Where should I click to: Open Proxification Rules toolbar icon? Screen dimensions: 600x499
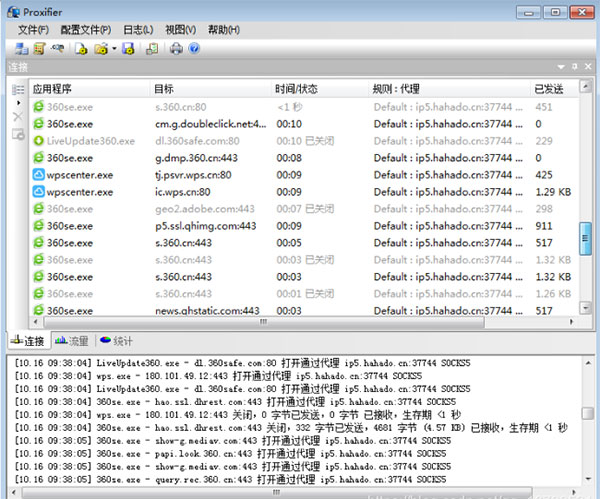tap(39, 49)
